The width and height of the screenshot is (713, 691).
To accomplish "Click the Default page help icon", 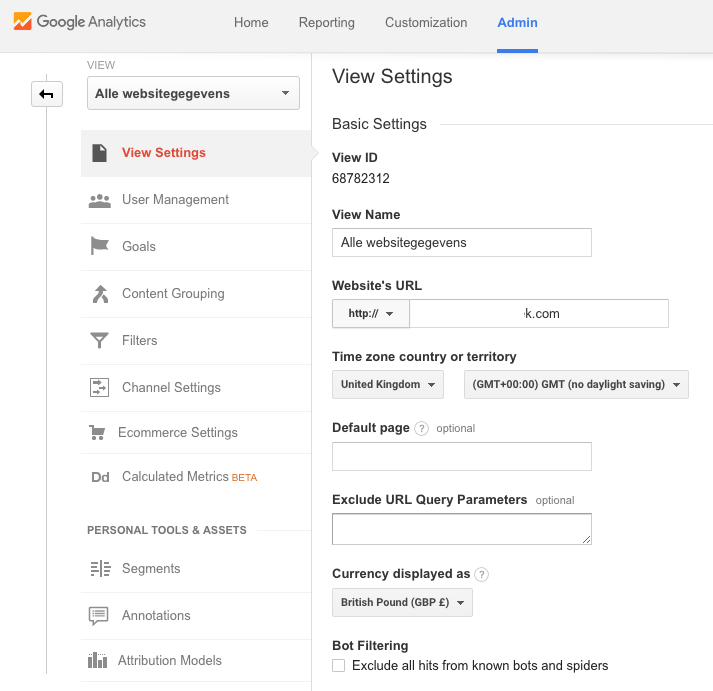I will pyautogui.click(x=422, y=428).
